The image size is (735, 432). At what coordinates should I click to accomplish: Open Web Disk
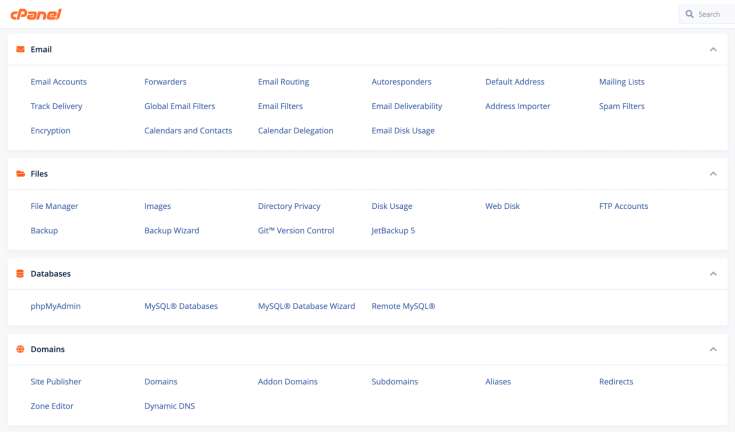[x=502, y=206]
